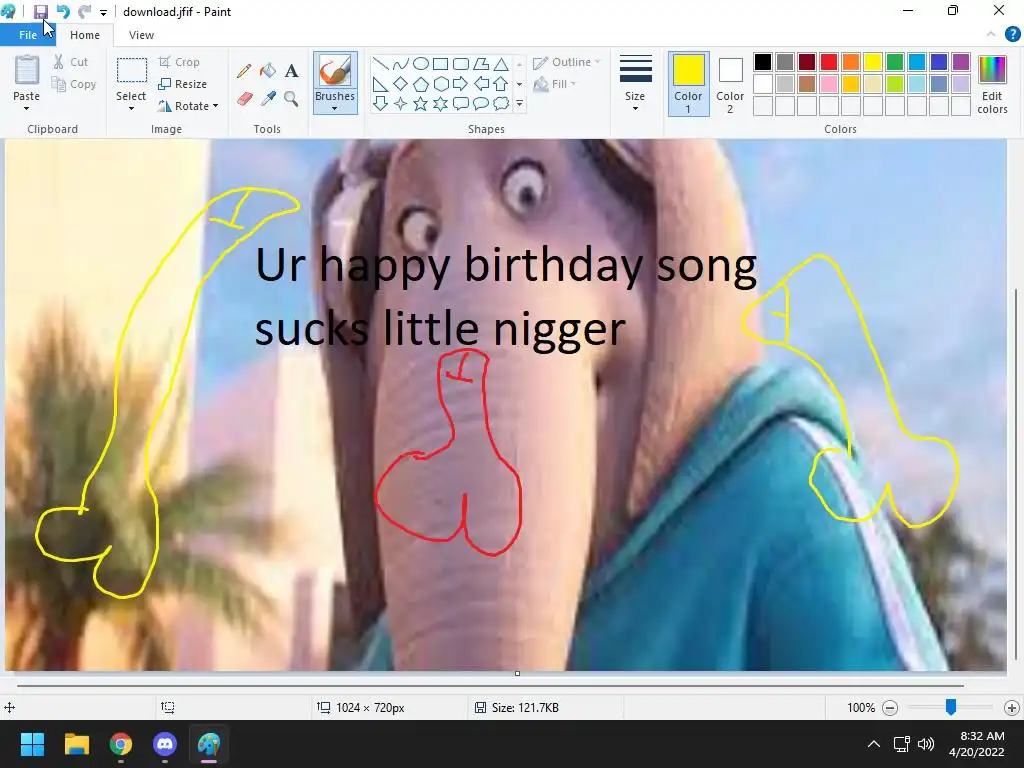Click the Copy button
This screenshot has width=1024, height=768.
74,84
